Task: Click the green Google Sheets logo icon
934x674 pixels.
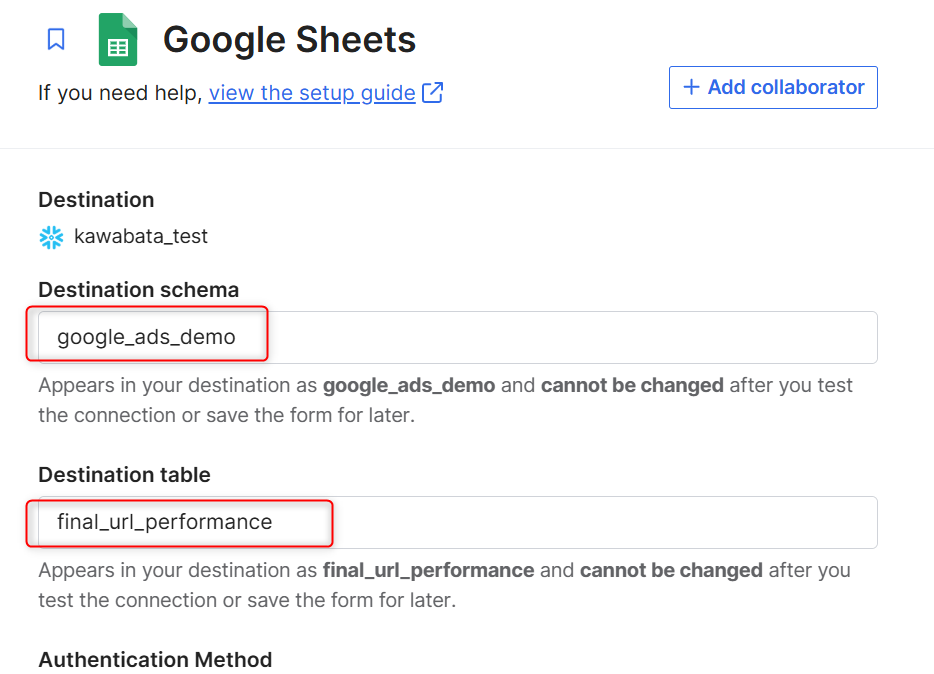Action: 118,39
